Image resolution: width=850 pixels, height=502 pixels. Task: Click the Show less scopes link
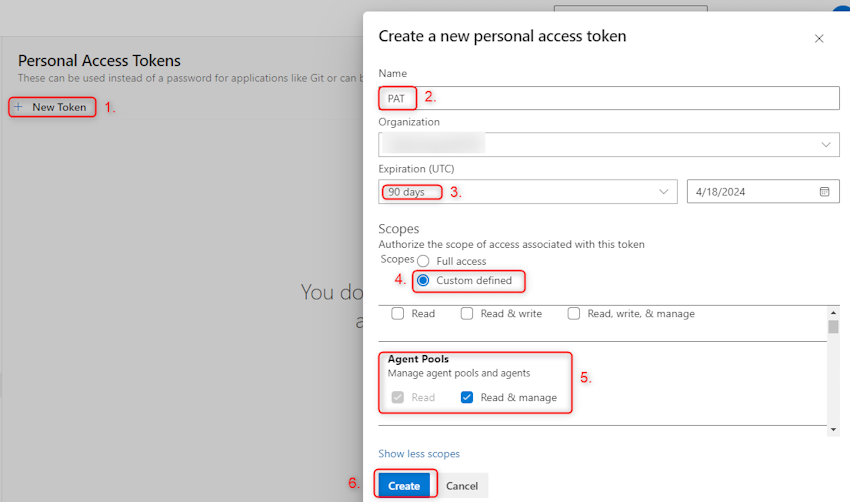[419, 454]
